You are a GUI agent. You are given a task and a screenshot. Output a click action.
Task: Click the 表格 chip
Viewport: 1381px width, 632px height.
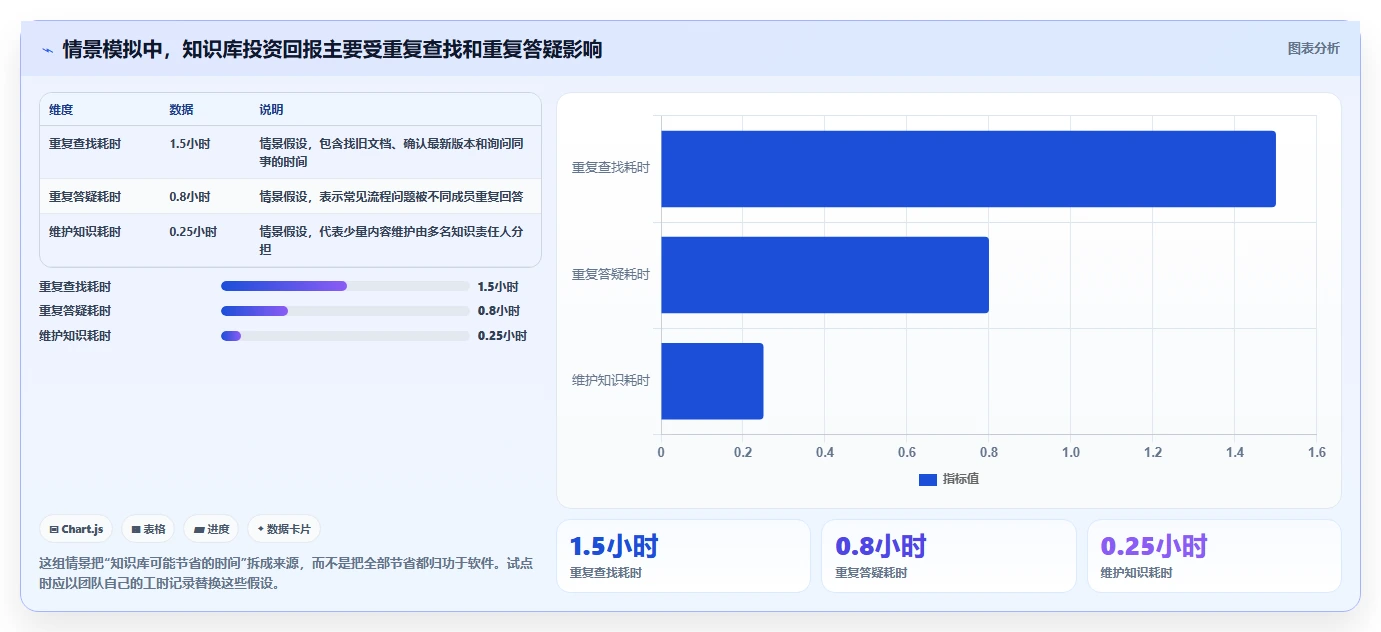point(148,529)
